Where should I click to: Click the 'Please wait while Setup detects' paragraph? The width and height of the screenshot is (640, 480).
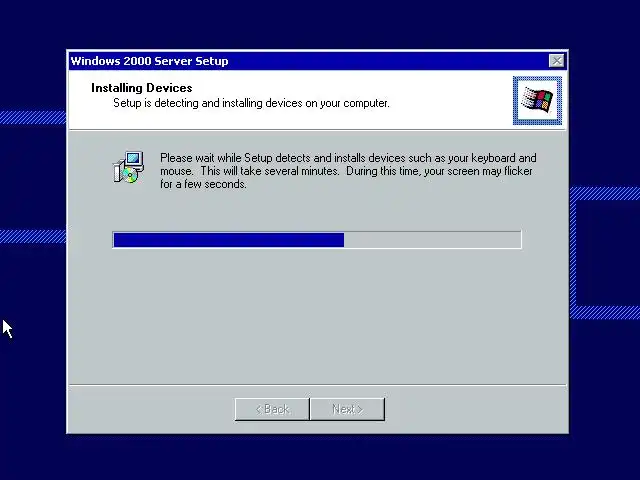[348, 171]
